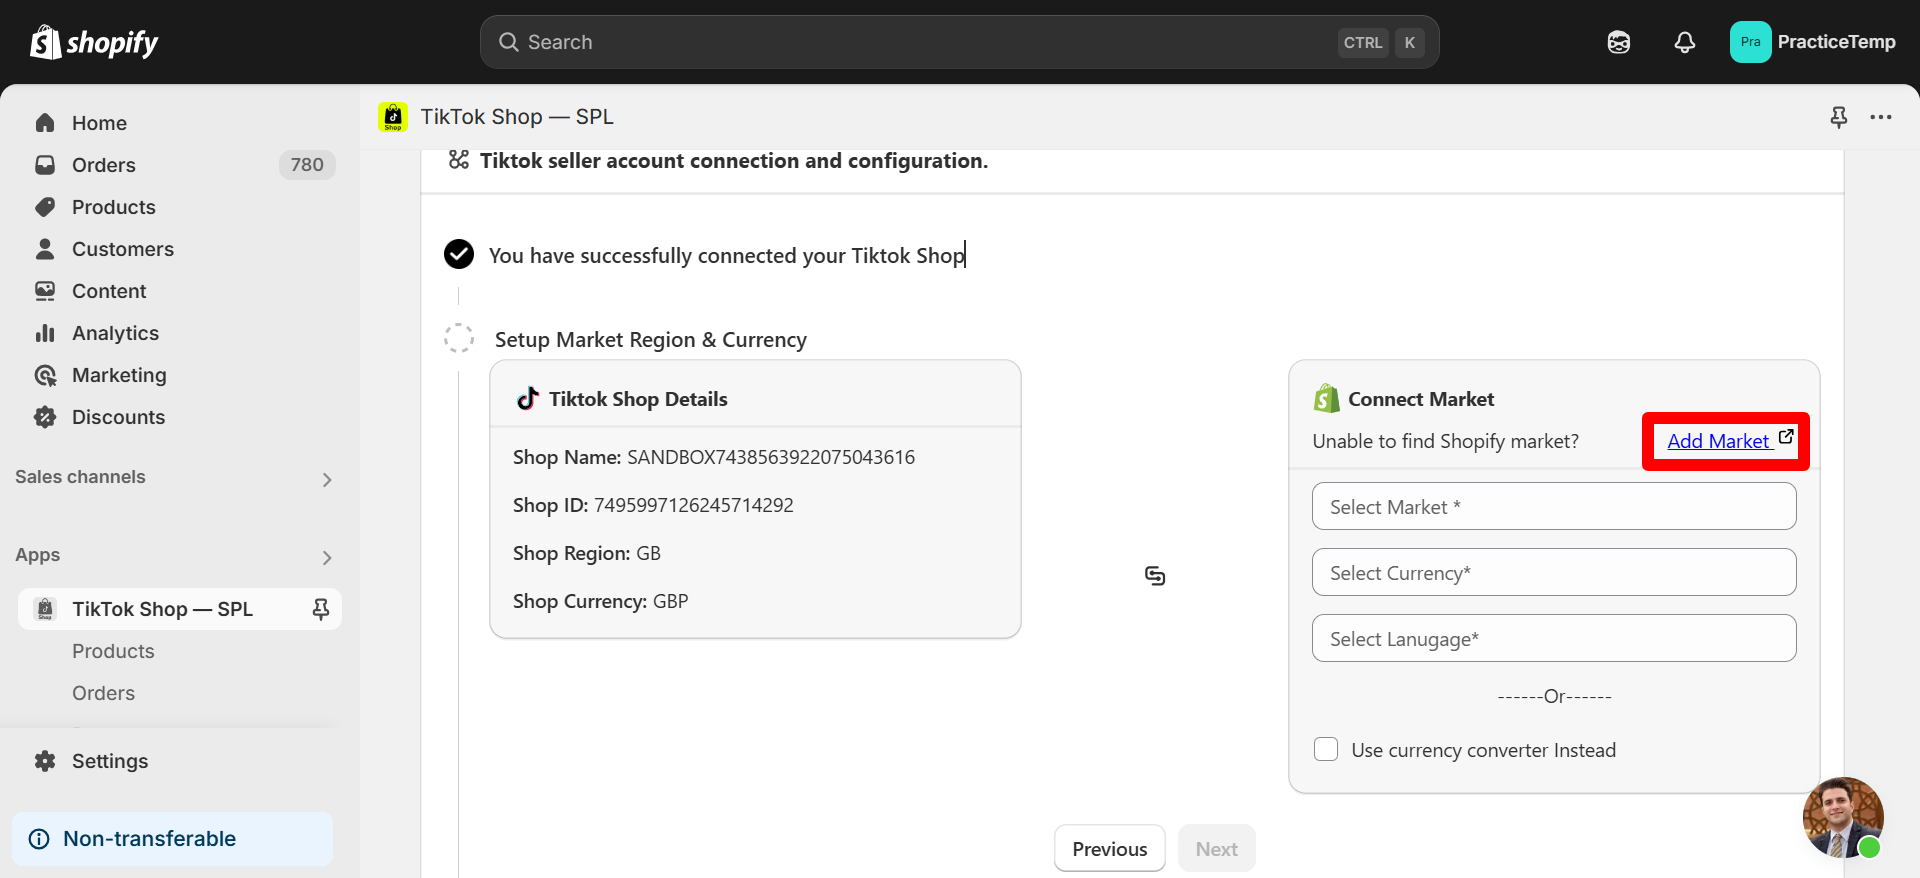The height and width of the screenshot is (878, 1920).
Task: Open the PracticeTemp account menu
Action: [x=1813, y=42]
